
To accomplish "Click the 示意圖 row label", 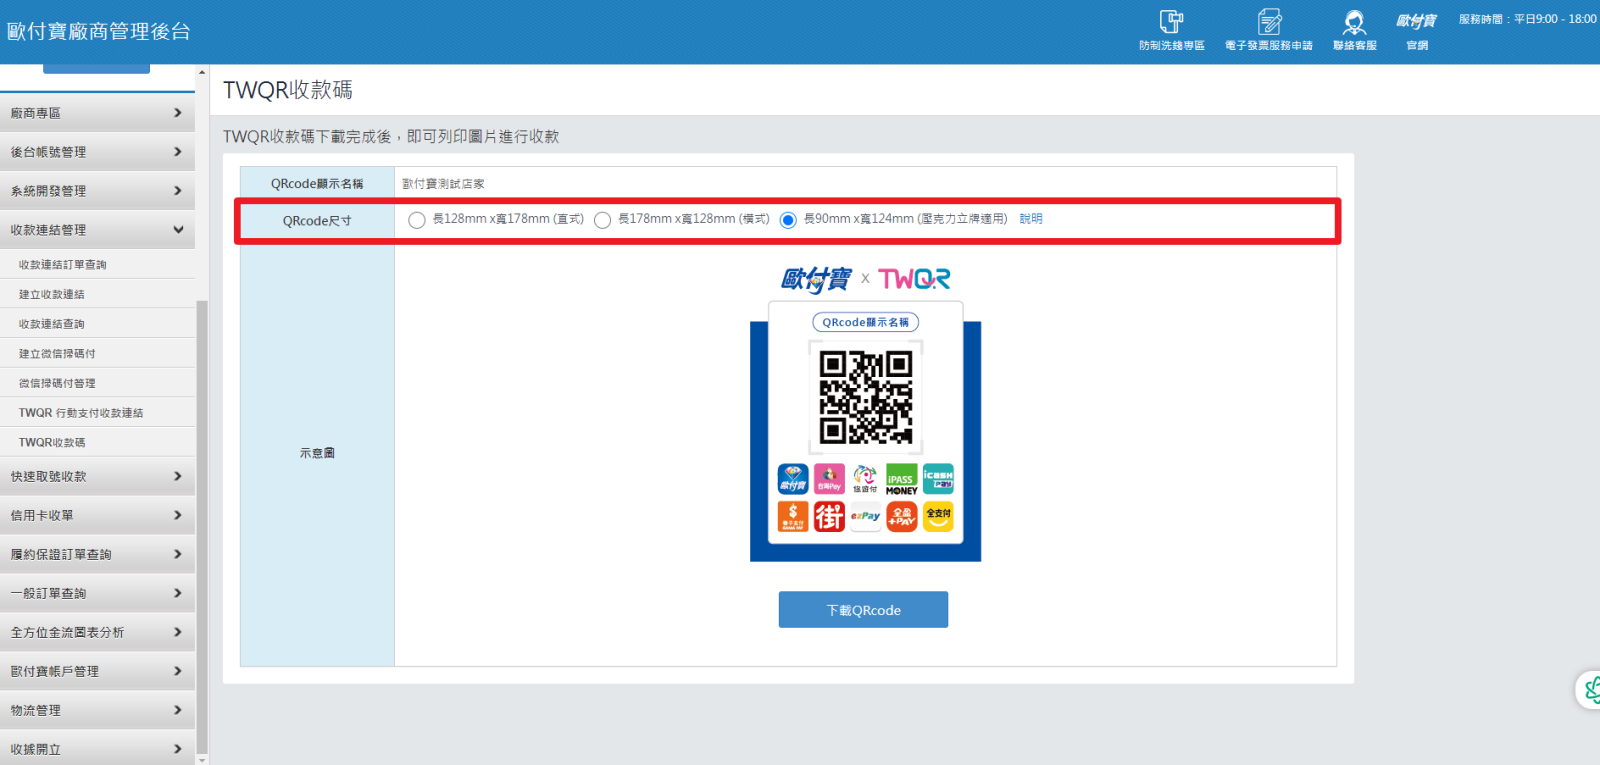I will (x=317, y=453).
